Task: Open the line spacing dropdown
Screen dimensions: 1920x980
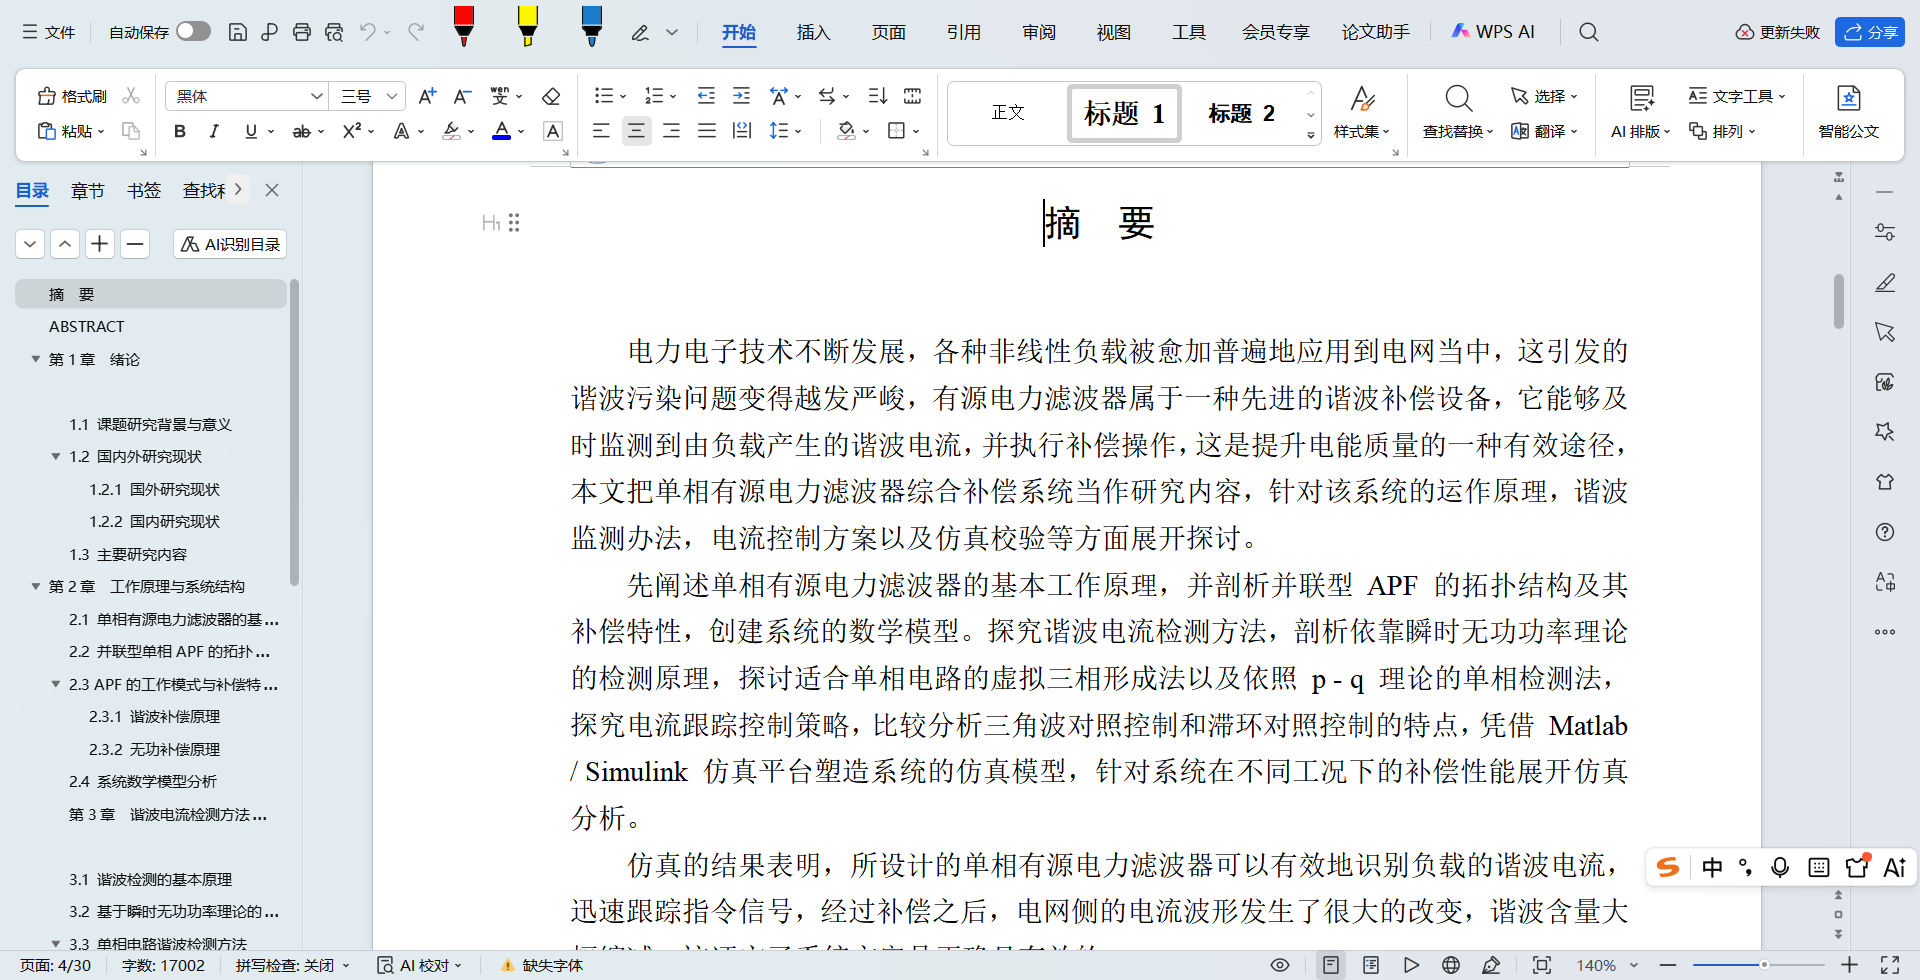Action: (798, 131)
